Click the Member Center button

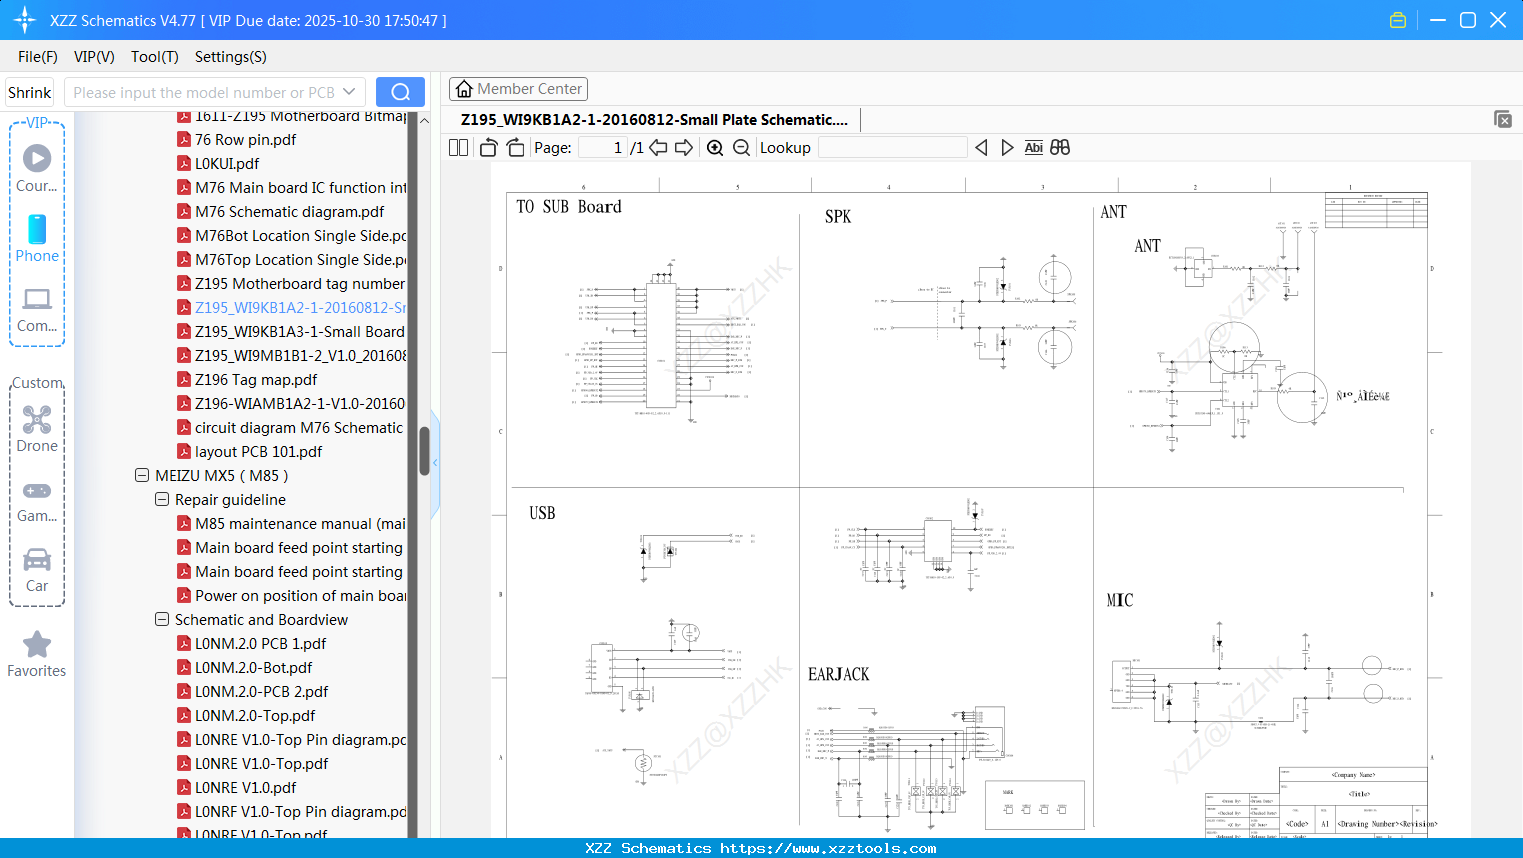[518, 89]
